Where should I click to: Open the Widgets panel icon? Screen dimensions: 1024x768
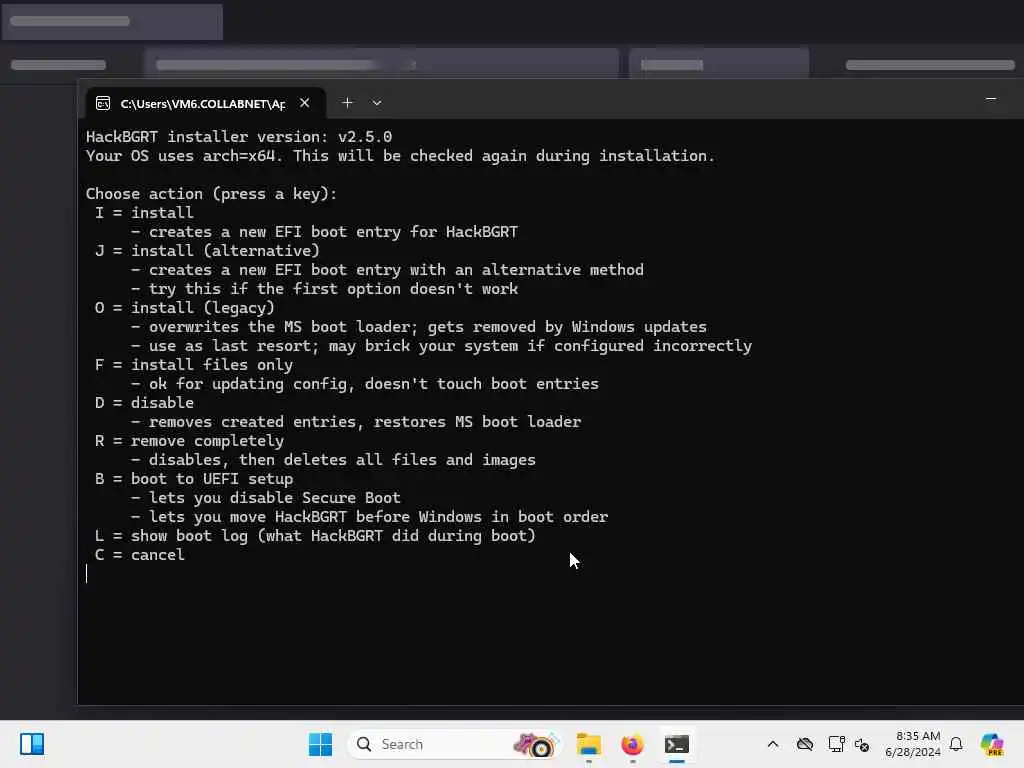(x=31, y=744)
